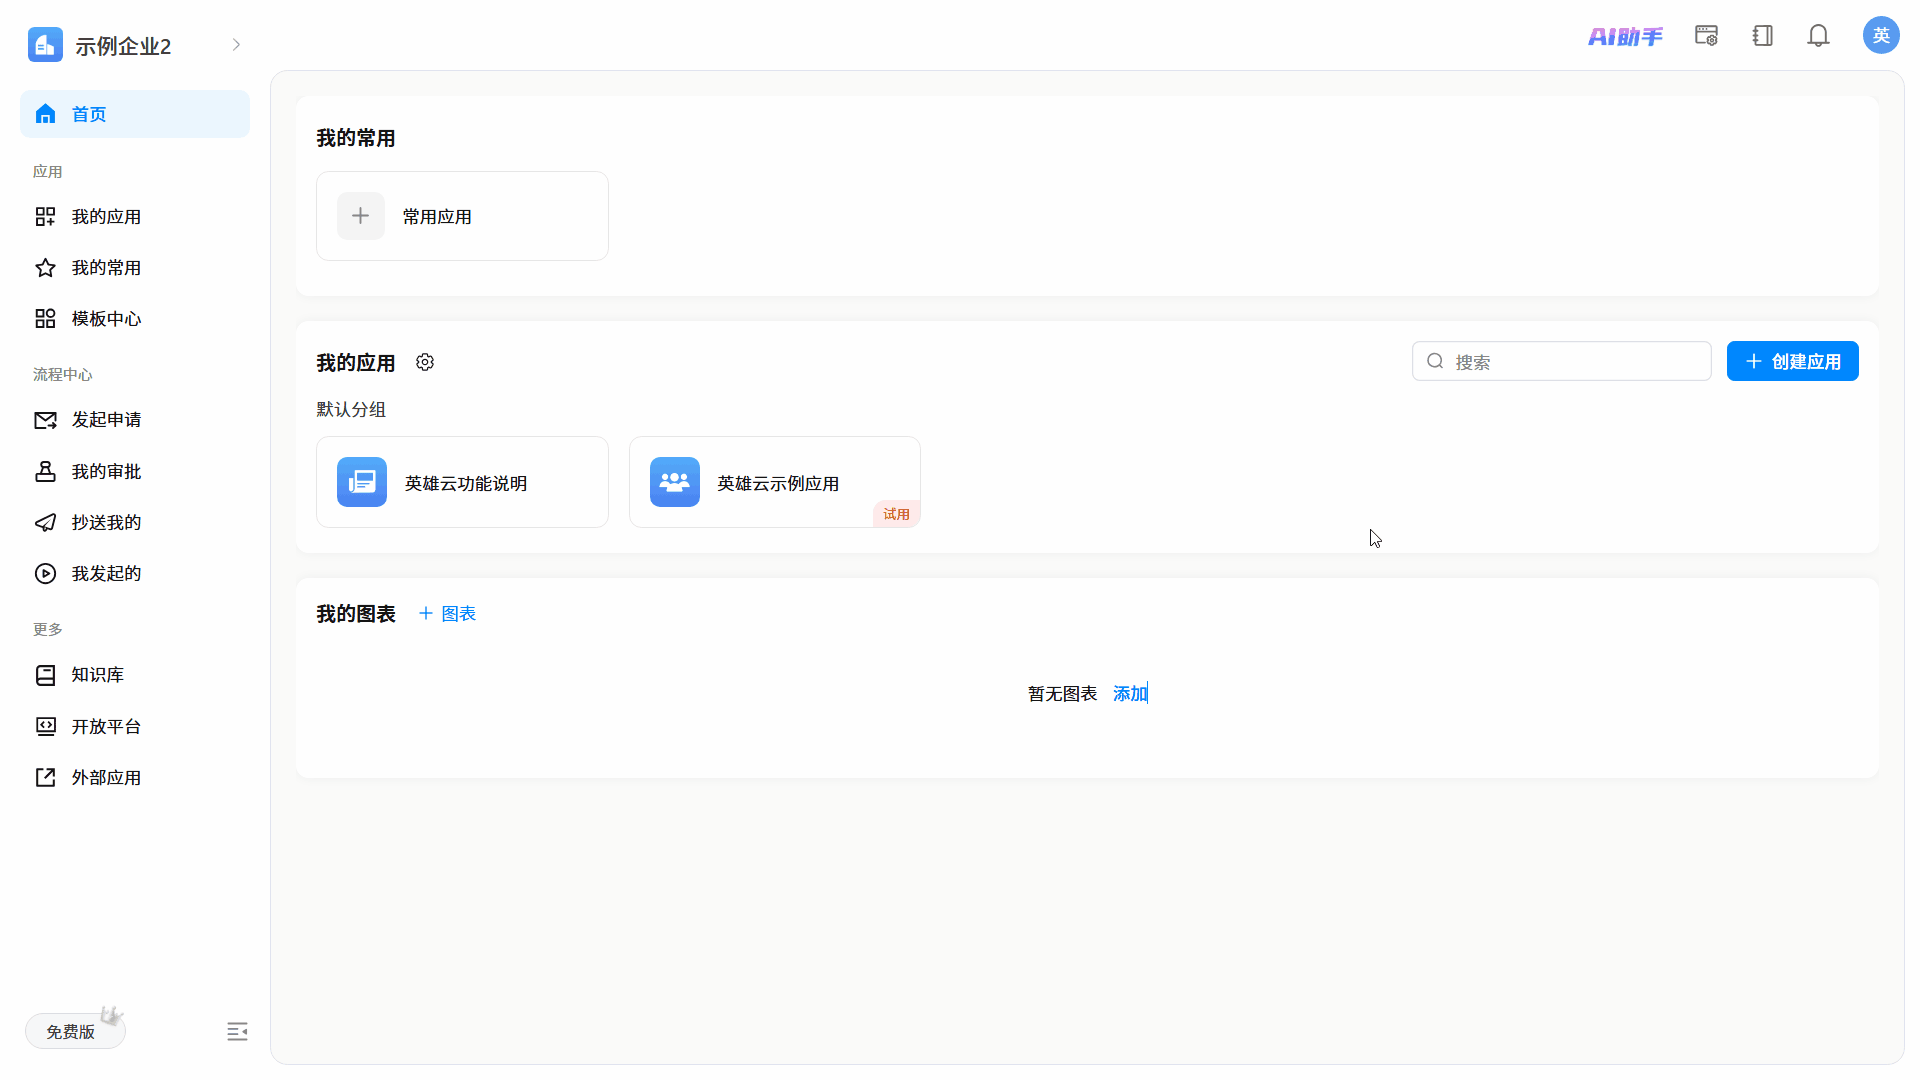Open 我的应用 in the sidebar
Viewport: 1920px width, 1080px height.
pos(135,217)
